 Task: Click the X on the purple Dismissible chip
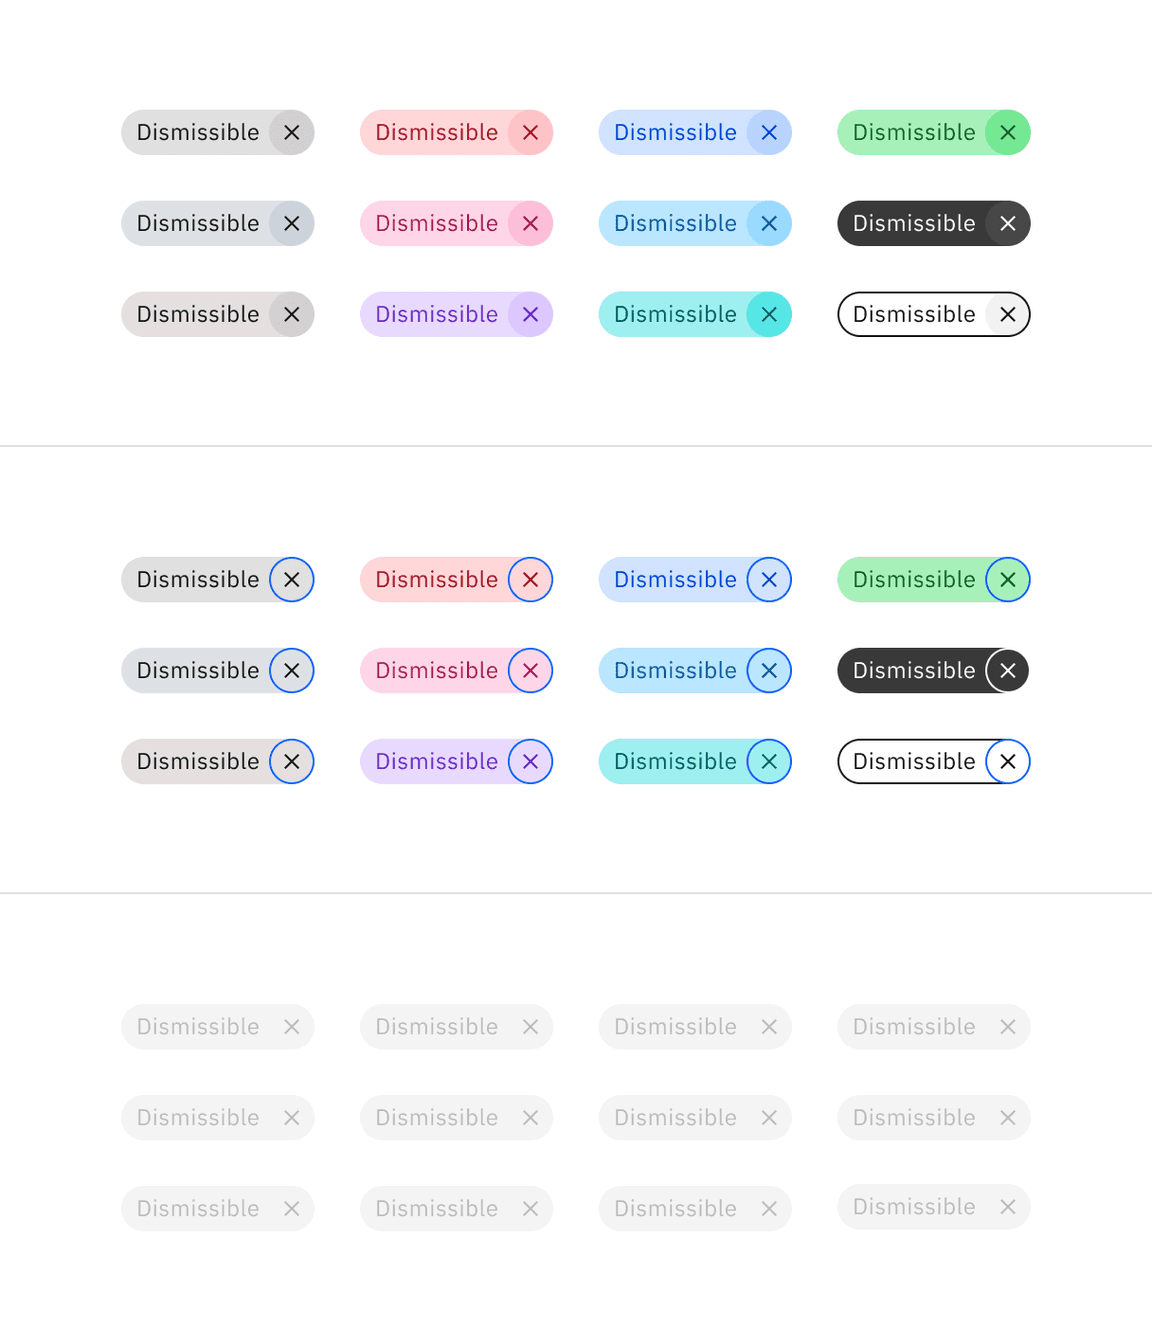tap(530, 314)
